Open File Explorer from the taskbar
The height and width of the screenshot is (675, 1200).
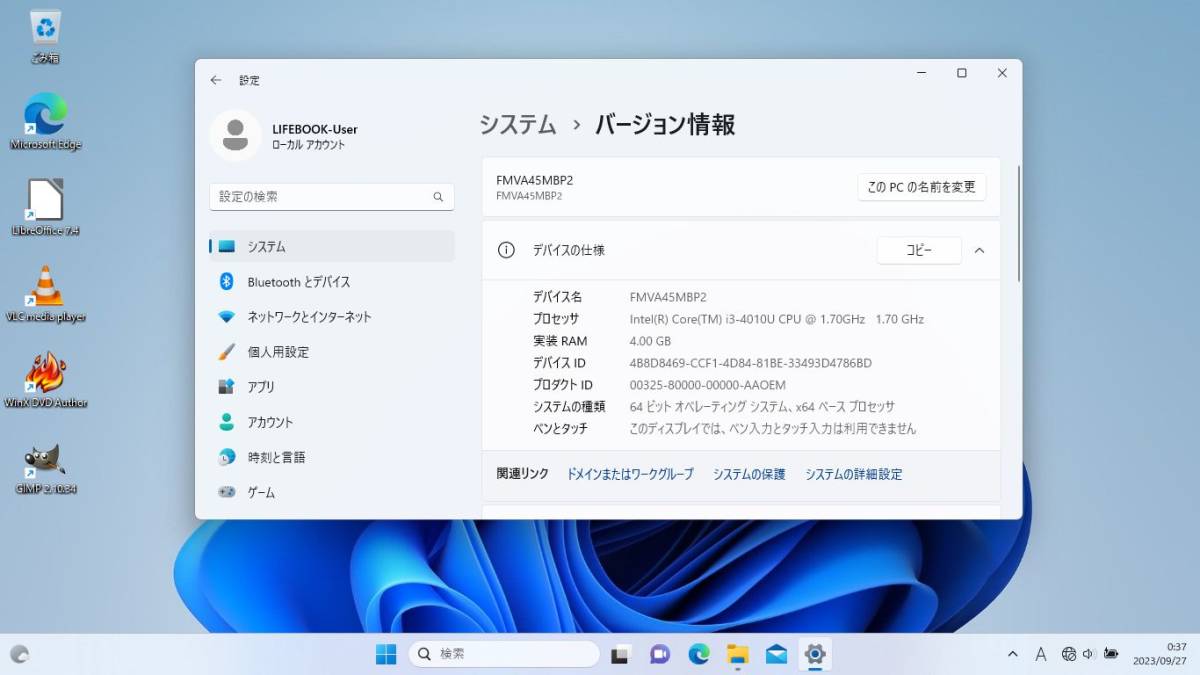click(738, 654)
